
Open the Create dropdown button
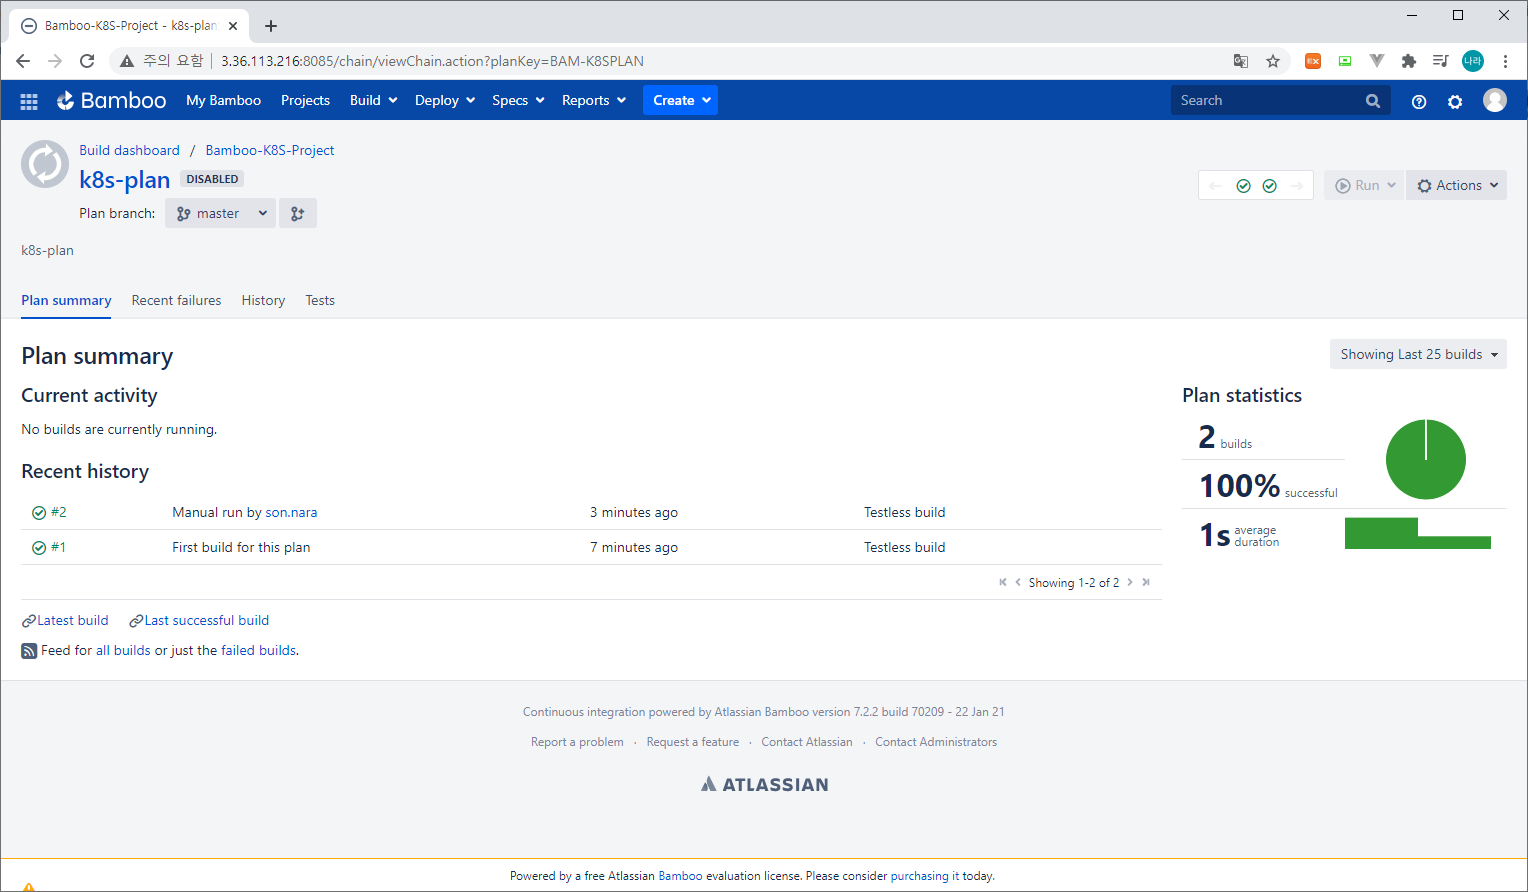(x=680, y=100)
